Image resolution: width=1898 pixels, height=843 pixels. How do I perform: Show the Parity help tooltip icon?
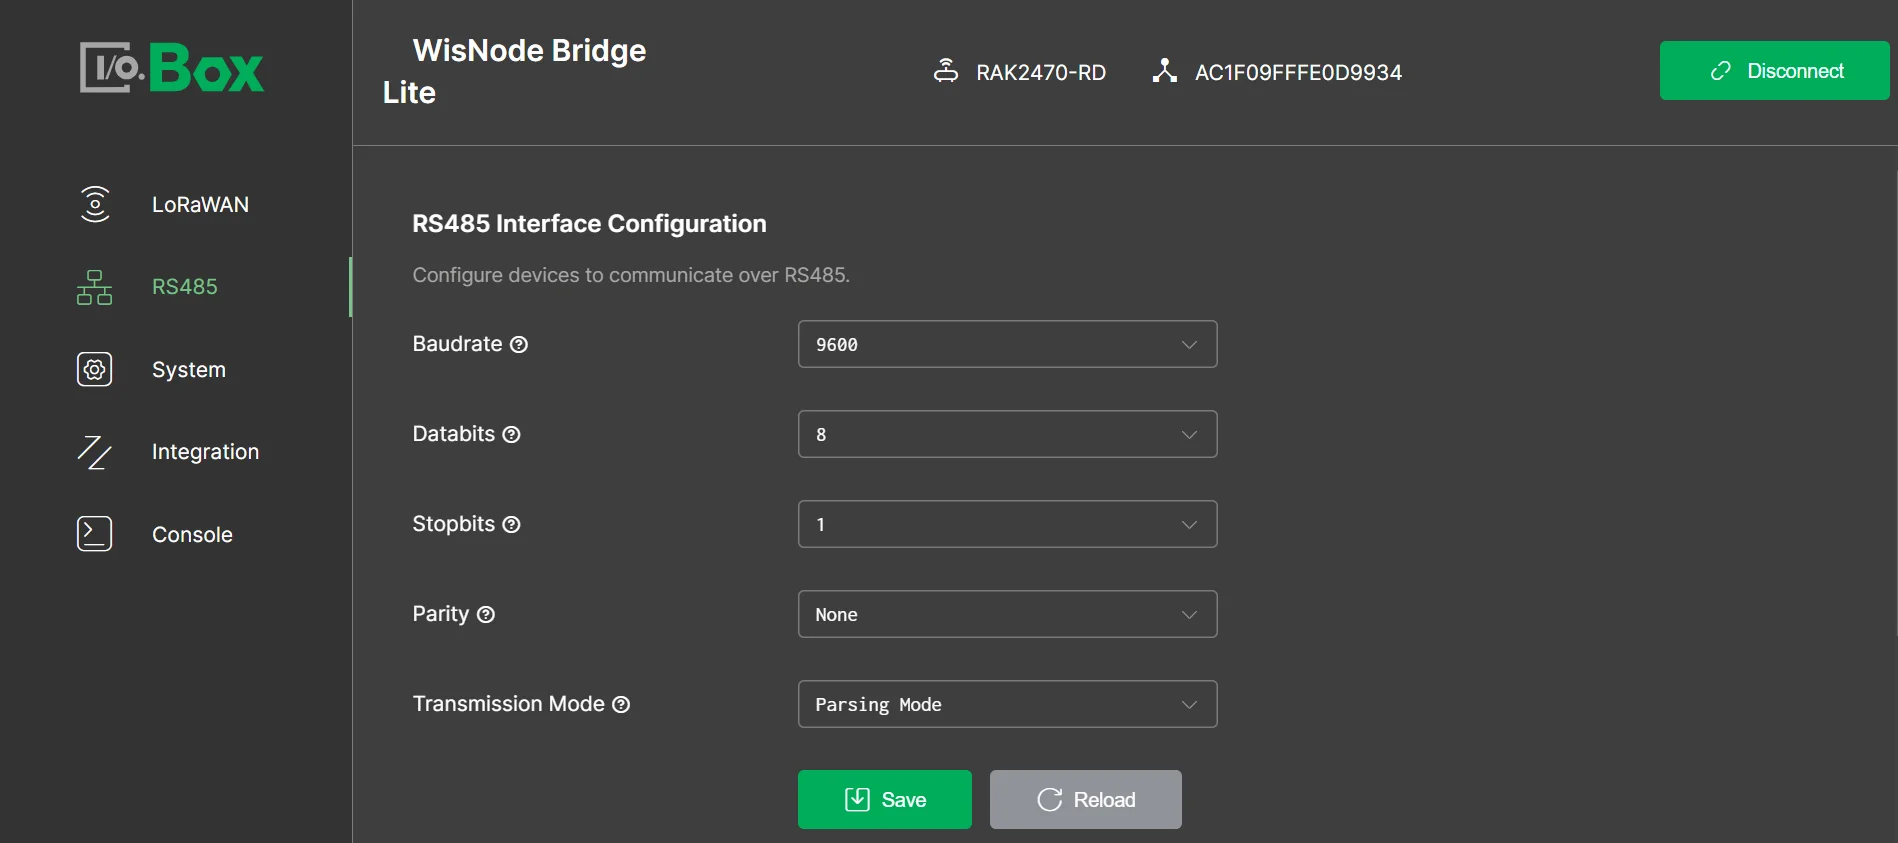click(486, 615)
